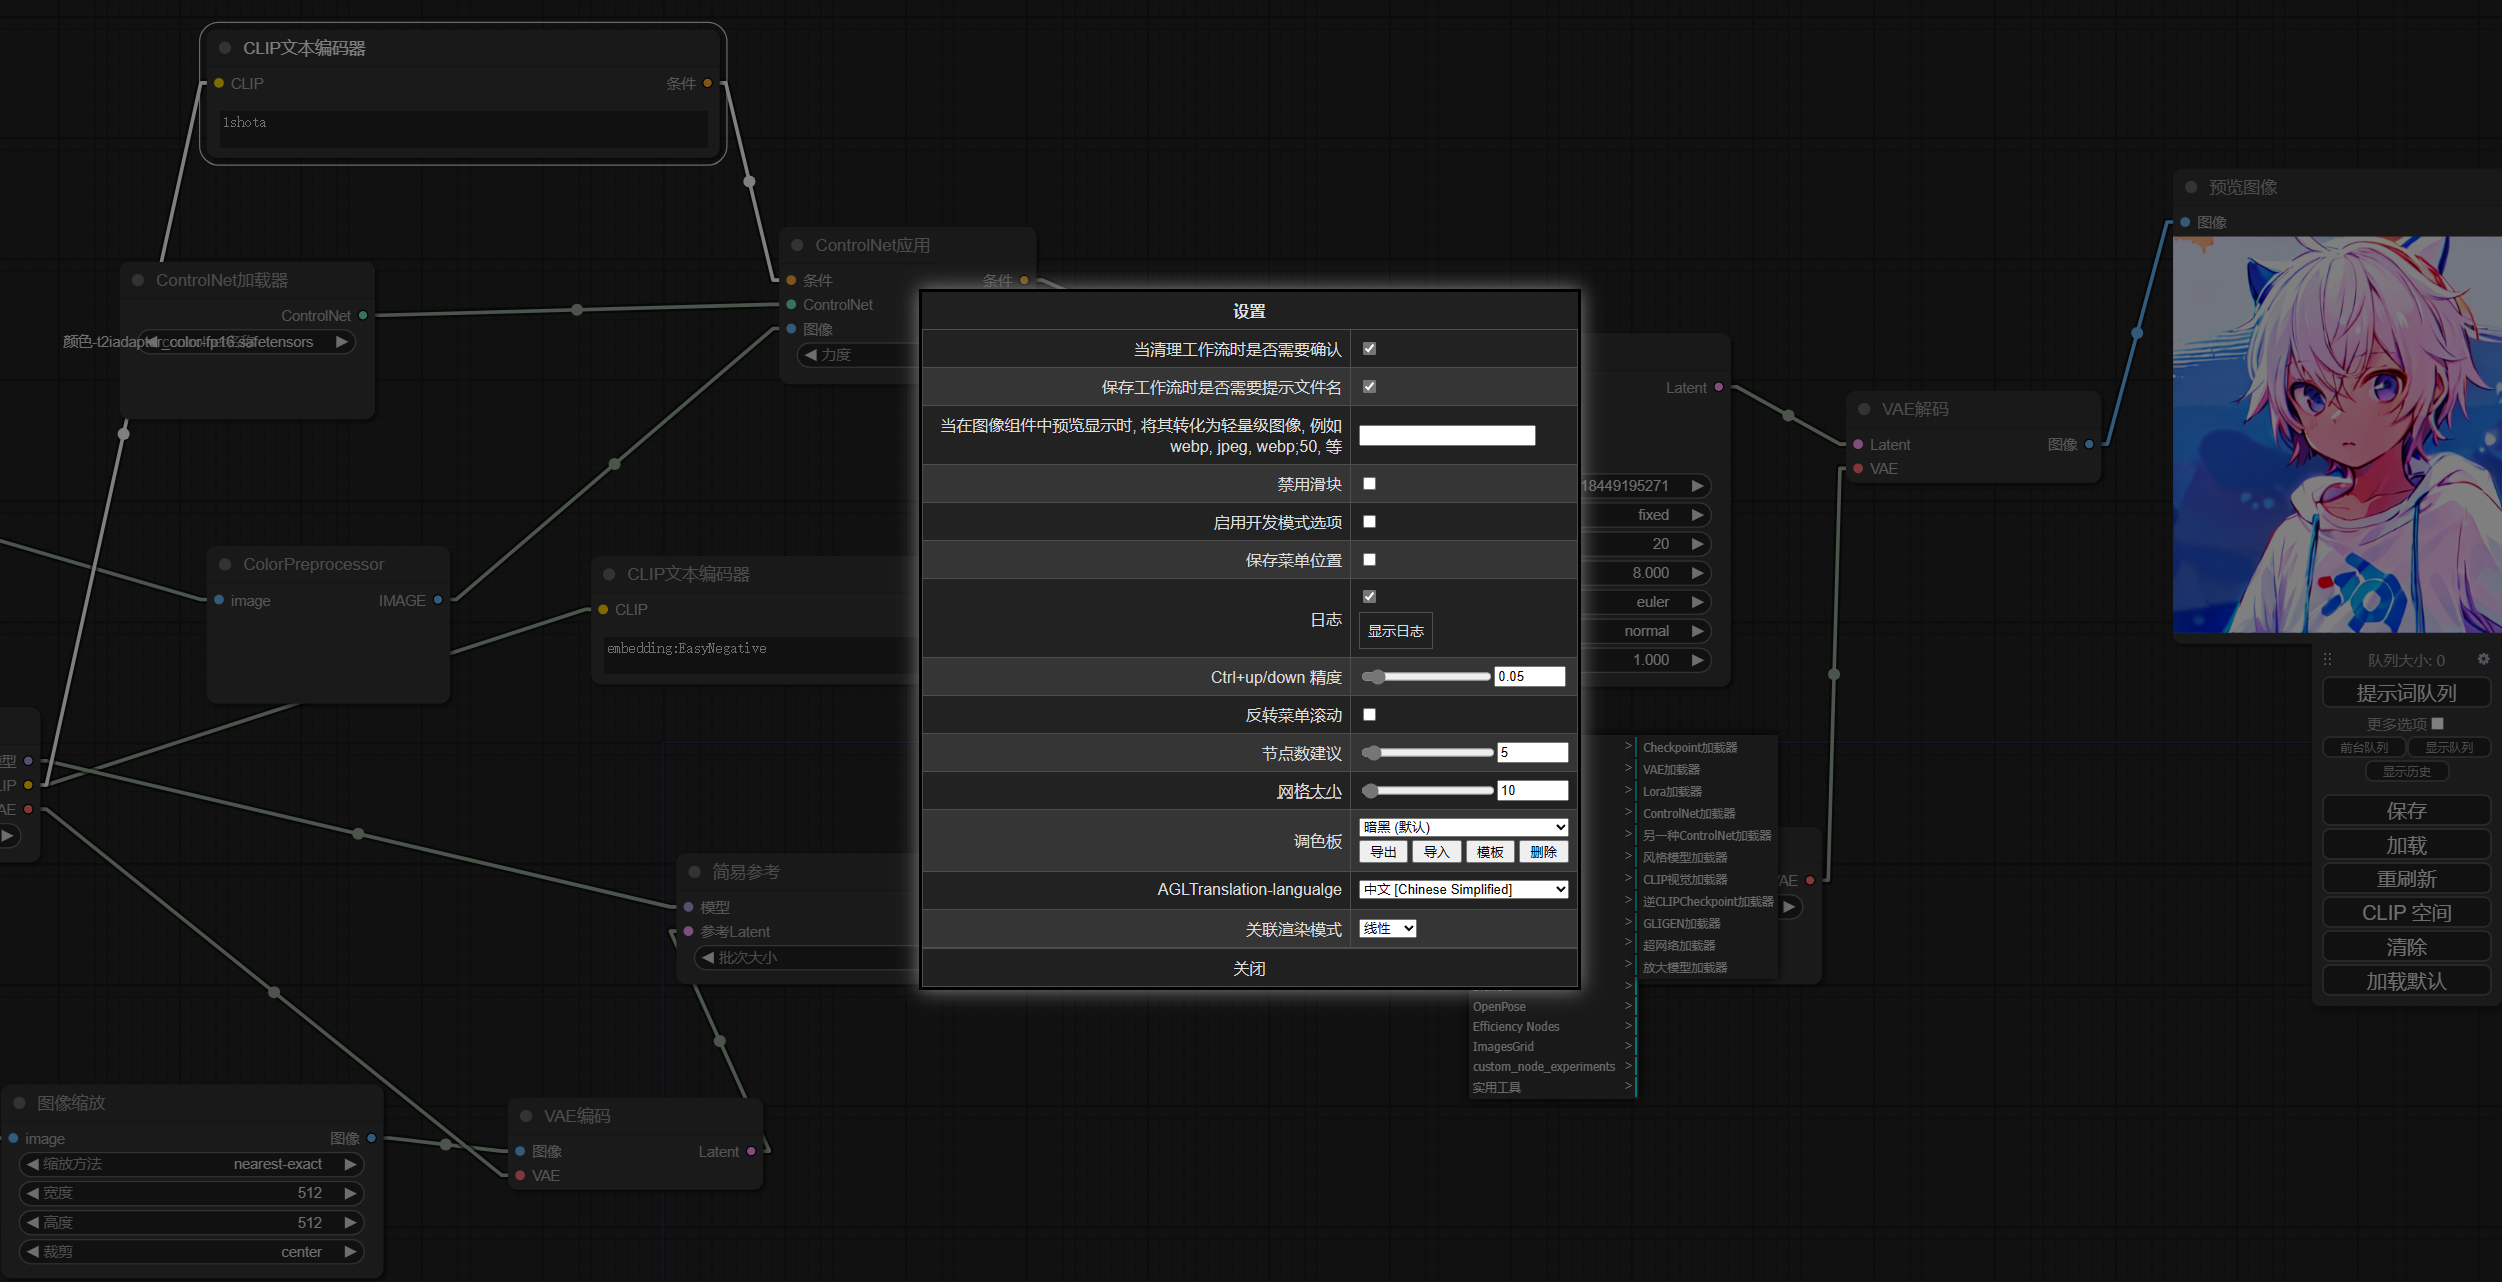Select OpenPose in the context menu

(1499, 1006)
